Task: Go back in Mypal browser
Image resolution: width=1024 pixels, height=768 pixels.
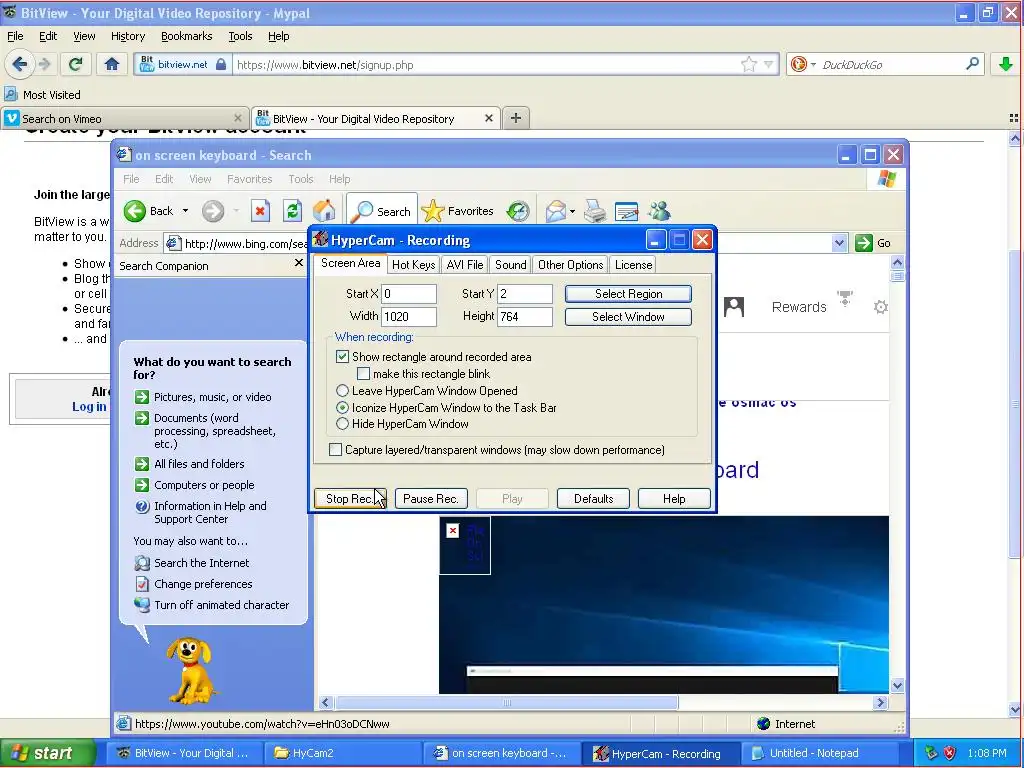Action: click(19, 64)
